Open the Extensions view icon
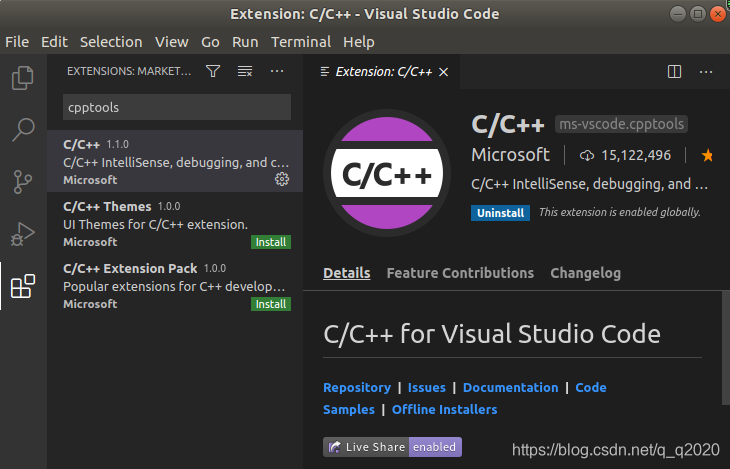 23,286
